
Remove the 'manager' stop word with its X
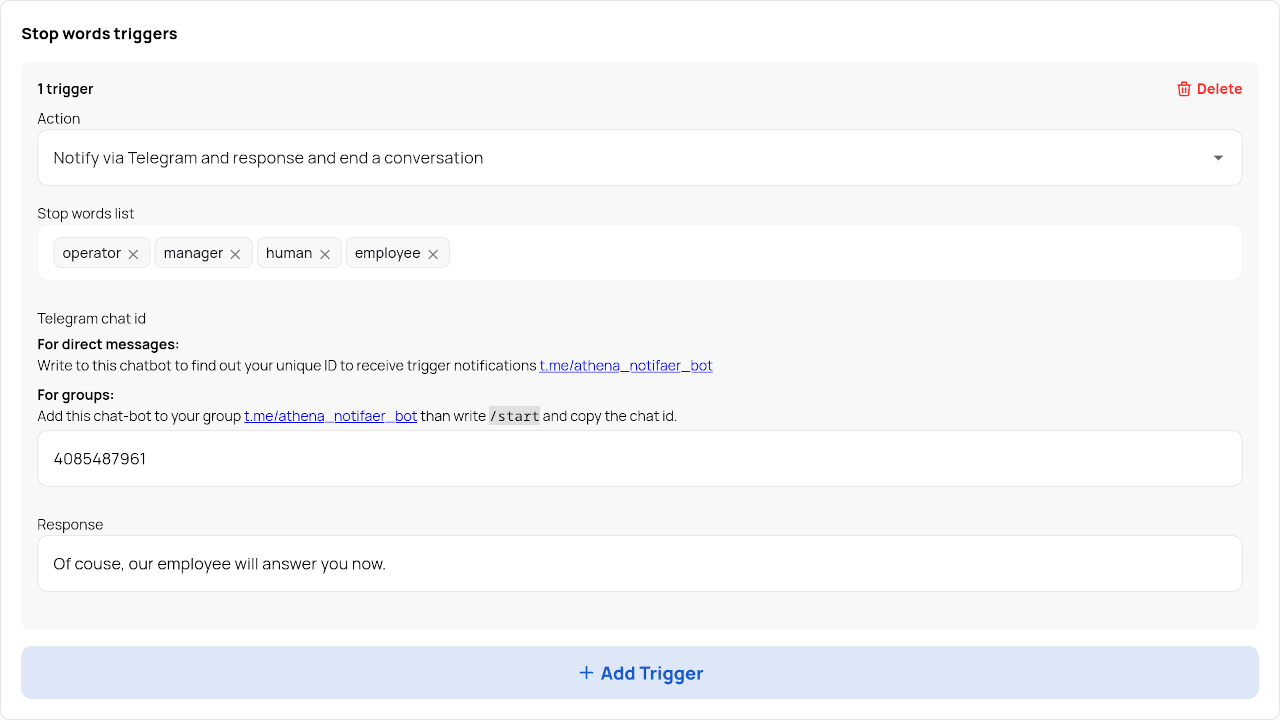(x=235, y=254)
